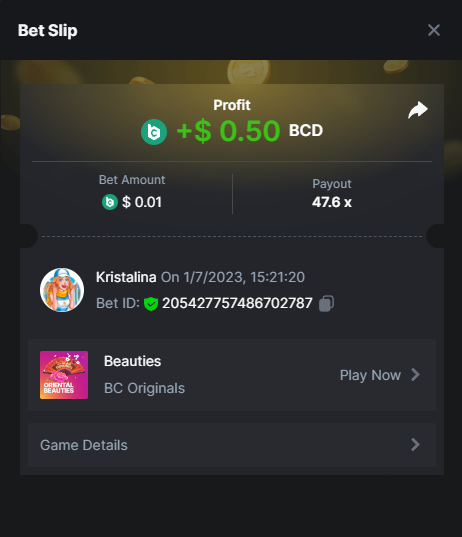Viewport: 462px width, 537px height.
Task: Select the Beauties game title
Action: (133, 361)
